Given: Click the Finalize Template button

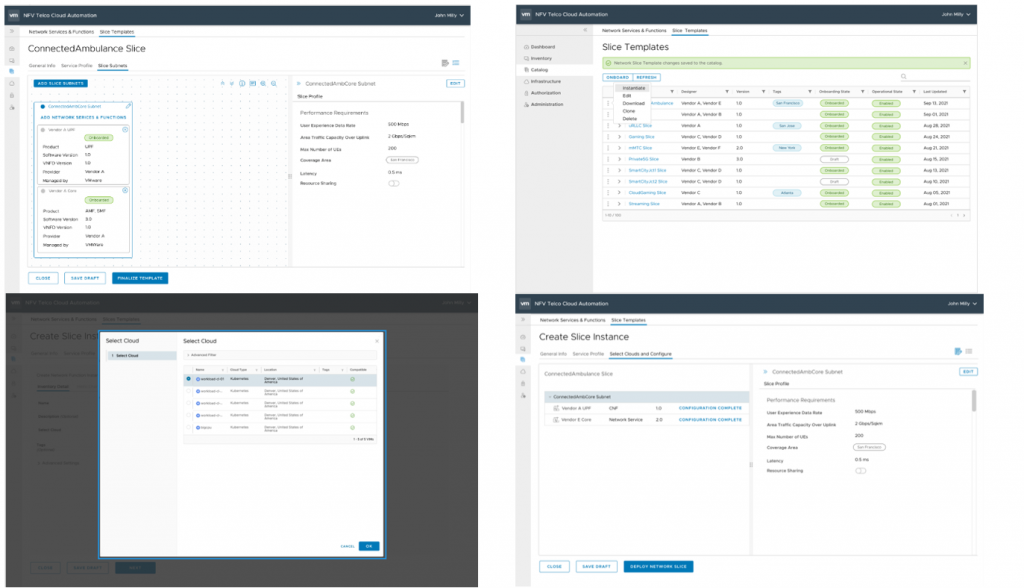Looking at the screenshot, I should [140, 278].
